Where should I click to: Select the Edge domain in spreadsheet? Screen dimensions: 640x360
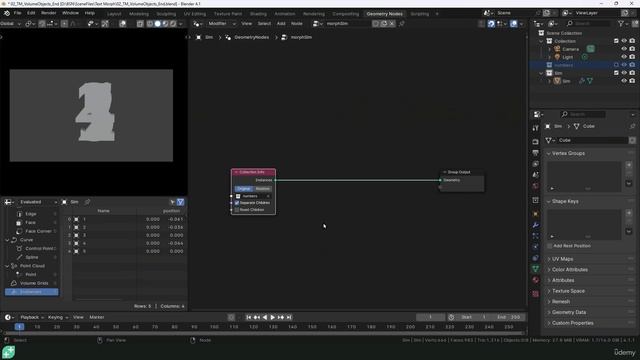tap(31, 214)
